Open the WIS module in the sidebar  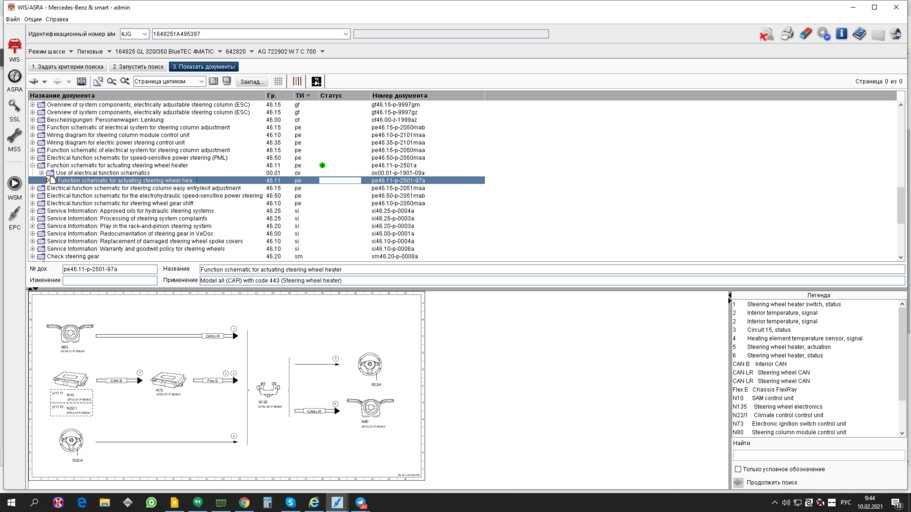[15, 51]
